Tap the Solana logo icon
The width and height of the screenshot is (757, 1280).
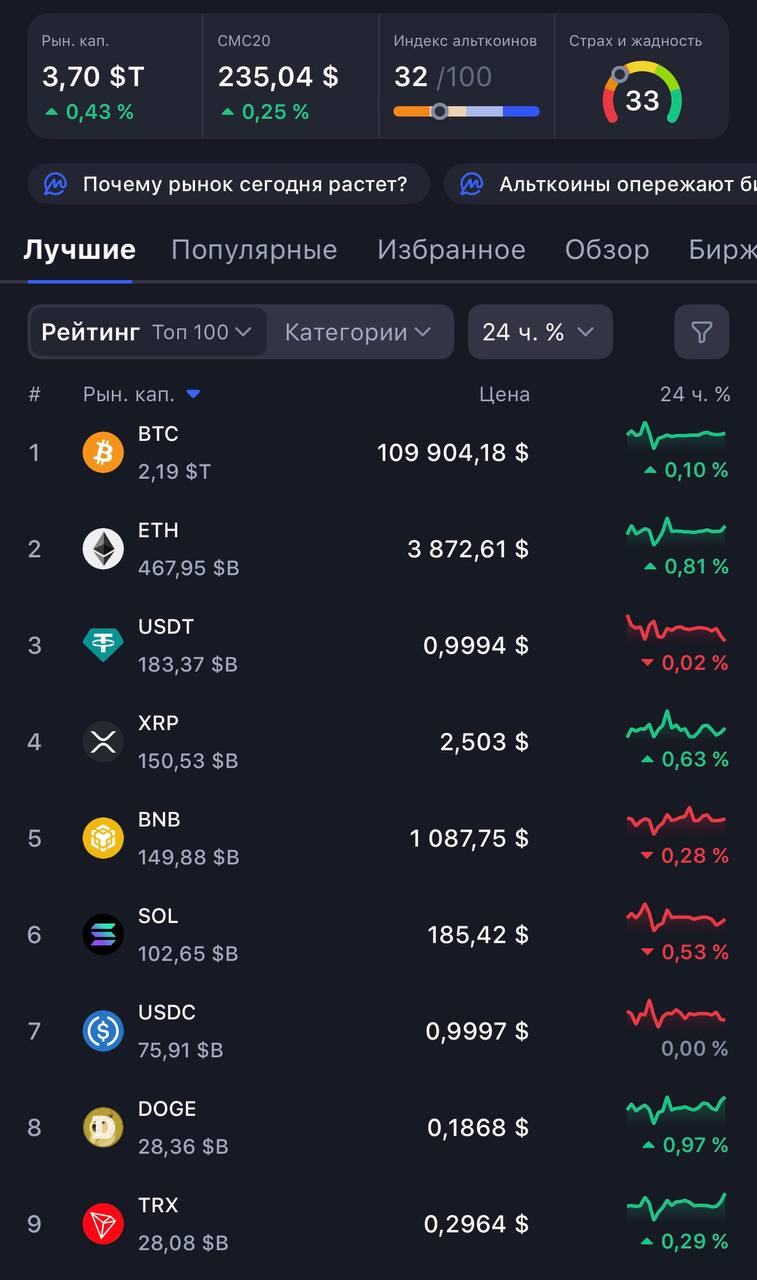point(103,934)
